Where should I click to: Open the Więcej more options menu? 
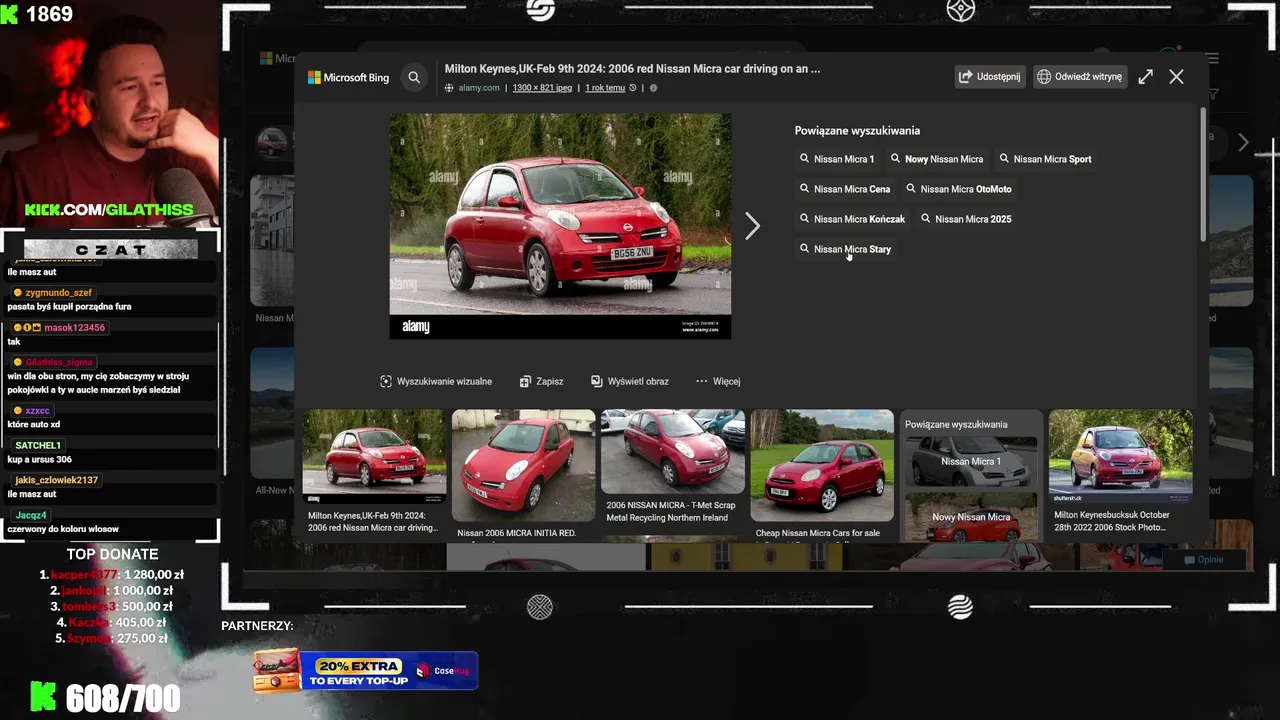pos(718,381)
